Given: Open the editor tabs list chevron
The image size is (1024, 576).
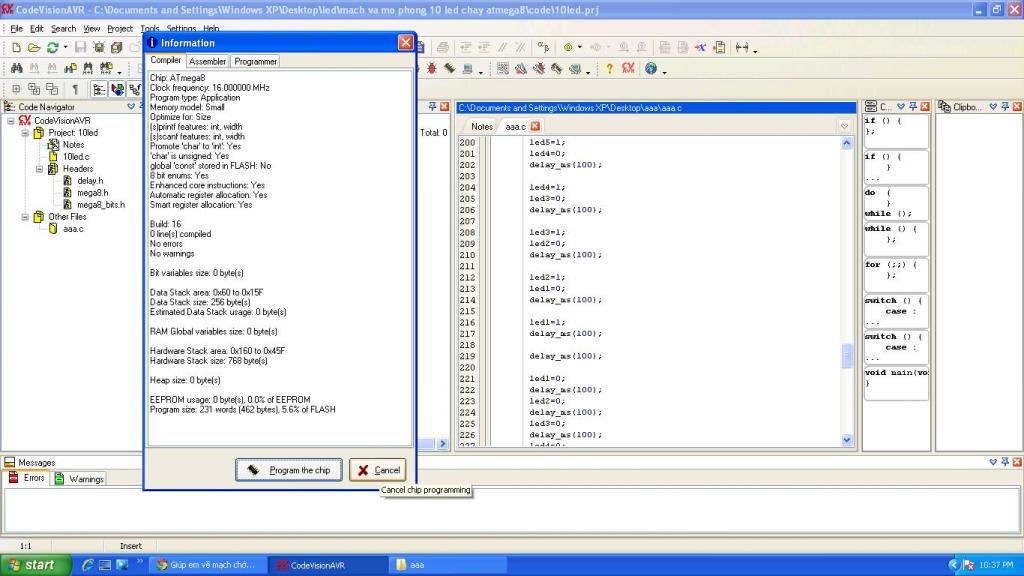Looking at the screenshot, I should pyautogui.click(x=844, y=126).
